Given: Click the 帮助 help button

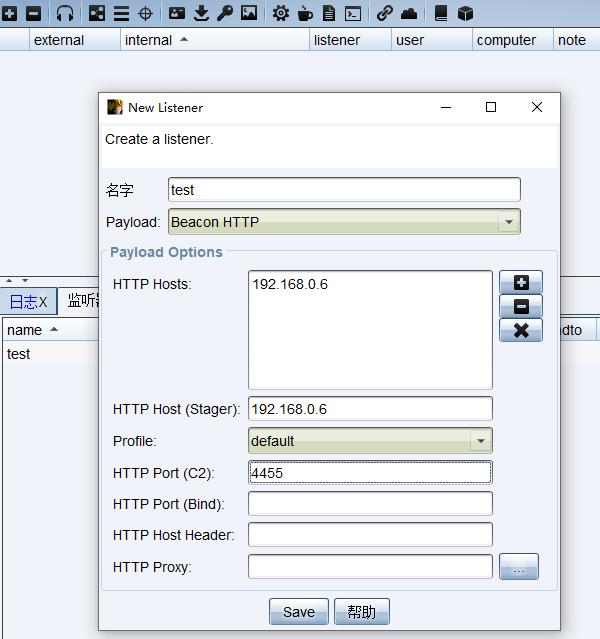Looking at the screenshot, I should click(x=362, y=612).
